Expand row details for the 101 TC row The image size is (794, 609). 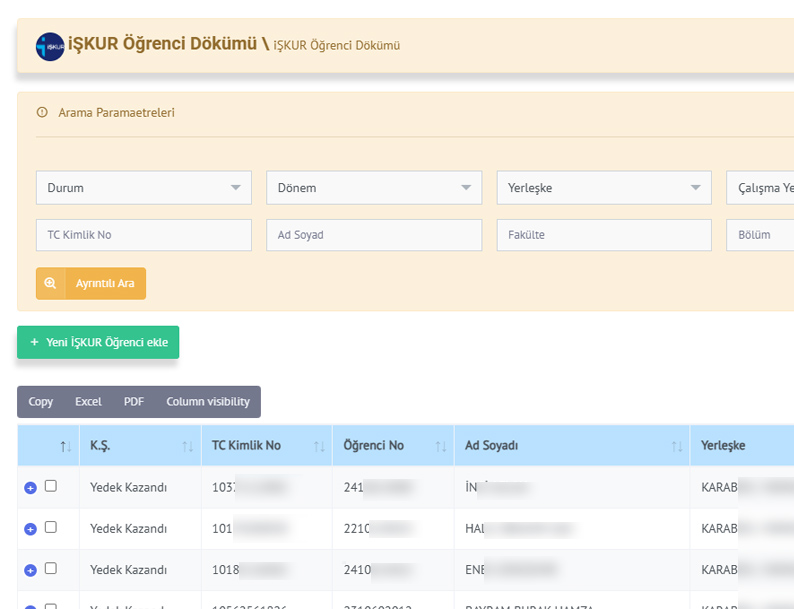coord(30,529)
